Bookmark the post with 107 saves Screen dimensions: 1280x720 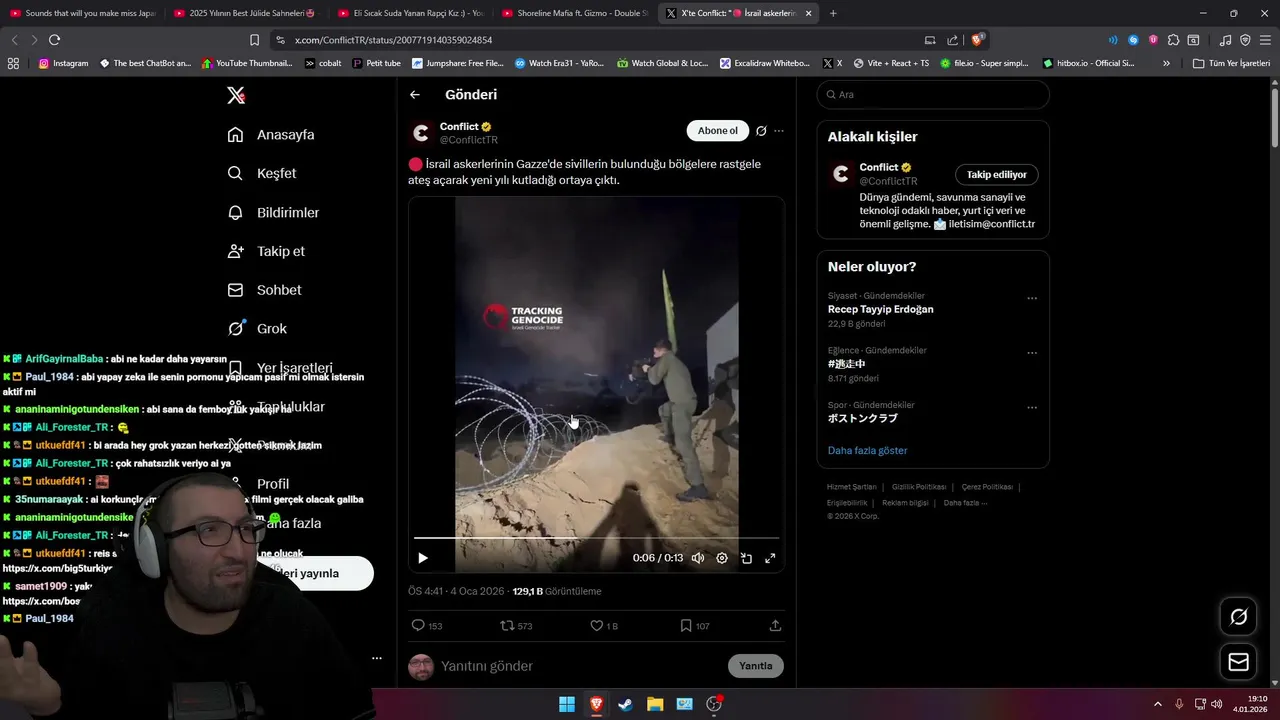coord(686,626)
